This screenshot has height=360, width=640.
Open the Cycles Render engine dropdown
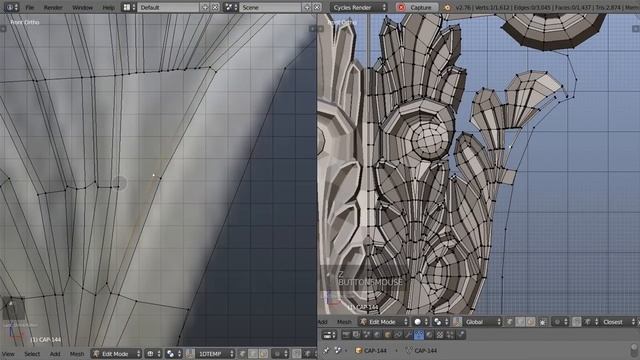[x=358, y=7]
